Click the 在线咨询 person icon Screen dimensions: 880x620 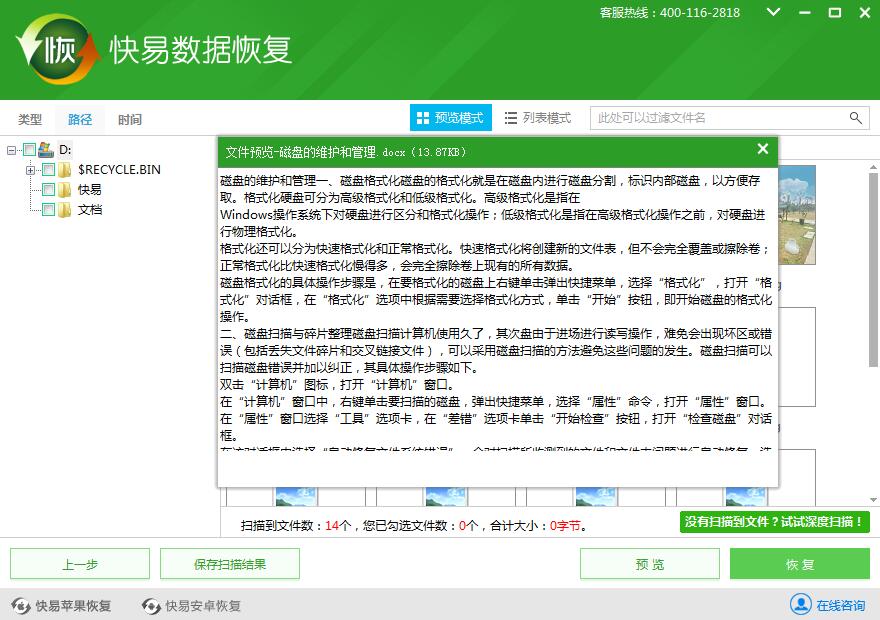tap(800, 604)
